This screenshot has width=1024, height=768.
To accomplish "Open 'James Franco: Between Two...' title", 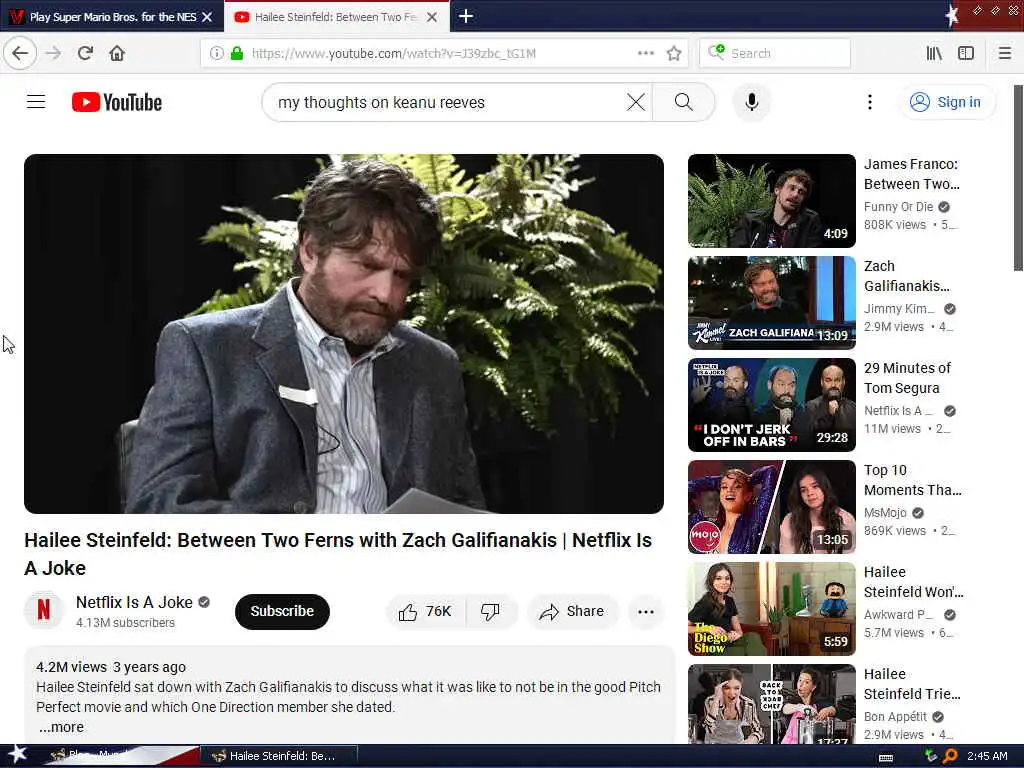I will click(x=912, y=174).
